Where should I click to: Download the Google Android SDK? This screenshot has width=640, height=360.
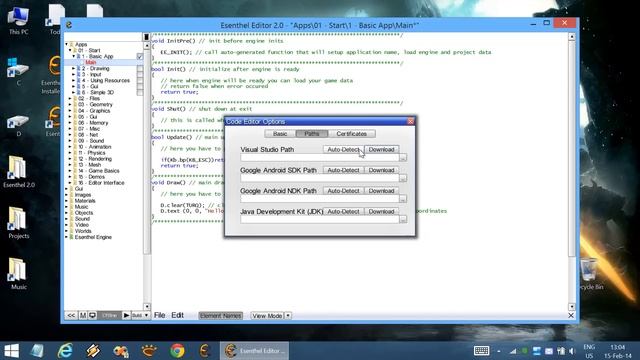pyautogui.click(x=381, y=170)
